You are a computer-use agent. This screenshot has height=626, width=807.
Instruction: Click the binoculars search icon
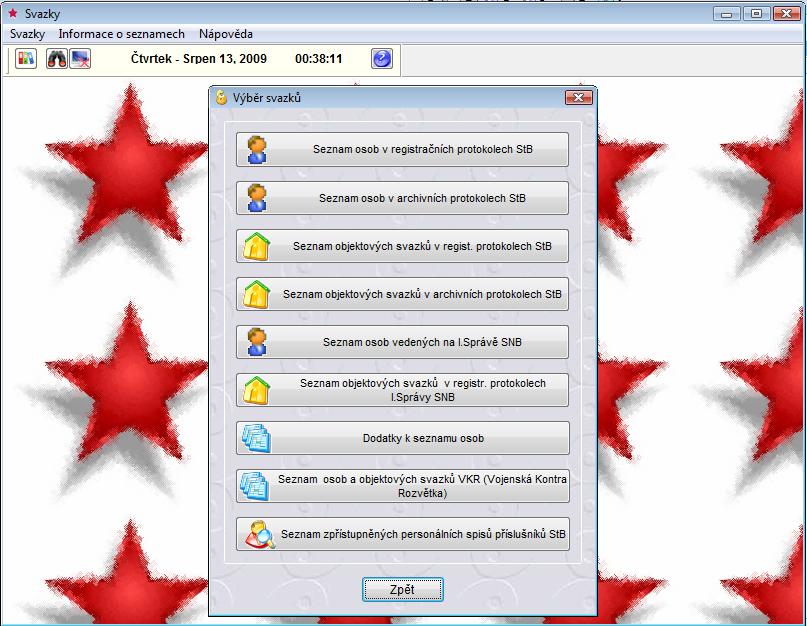pos(57,59)
